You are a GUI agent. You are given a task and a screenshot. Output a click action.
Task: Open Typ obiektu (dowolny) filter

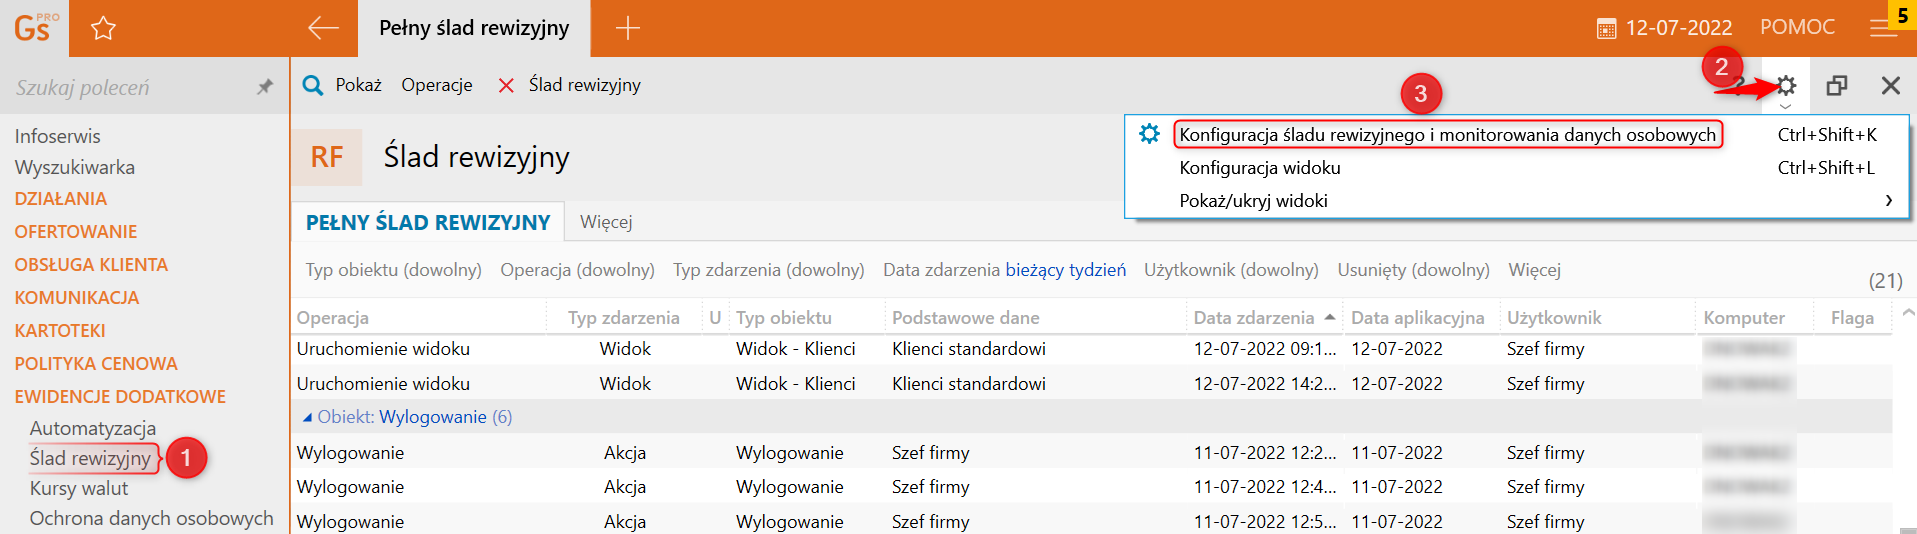coord(393,270)
